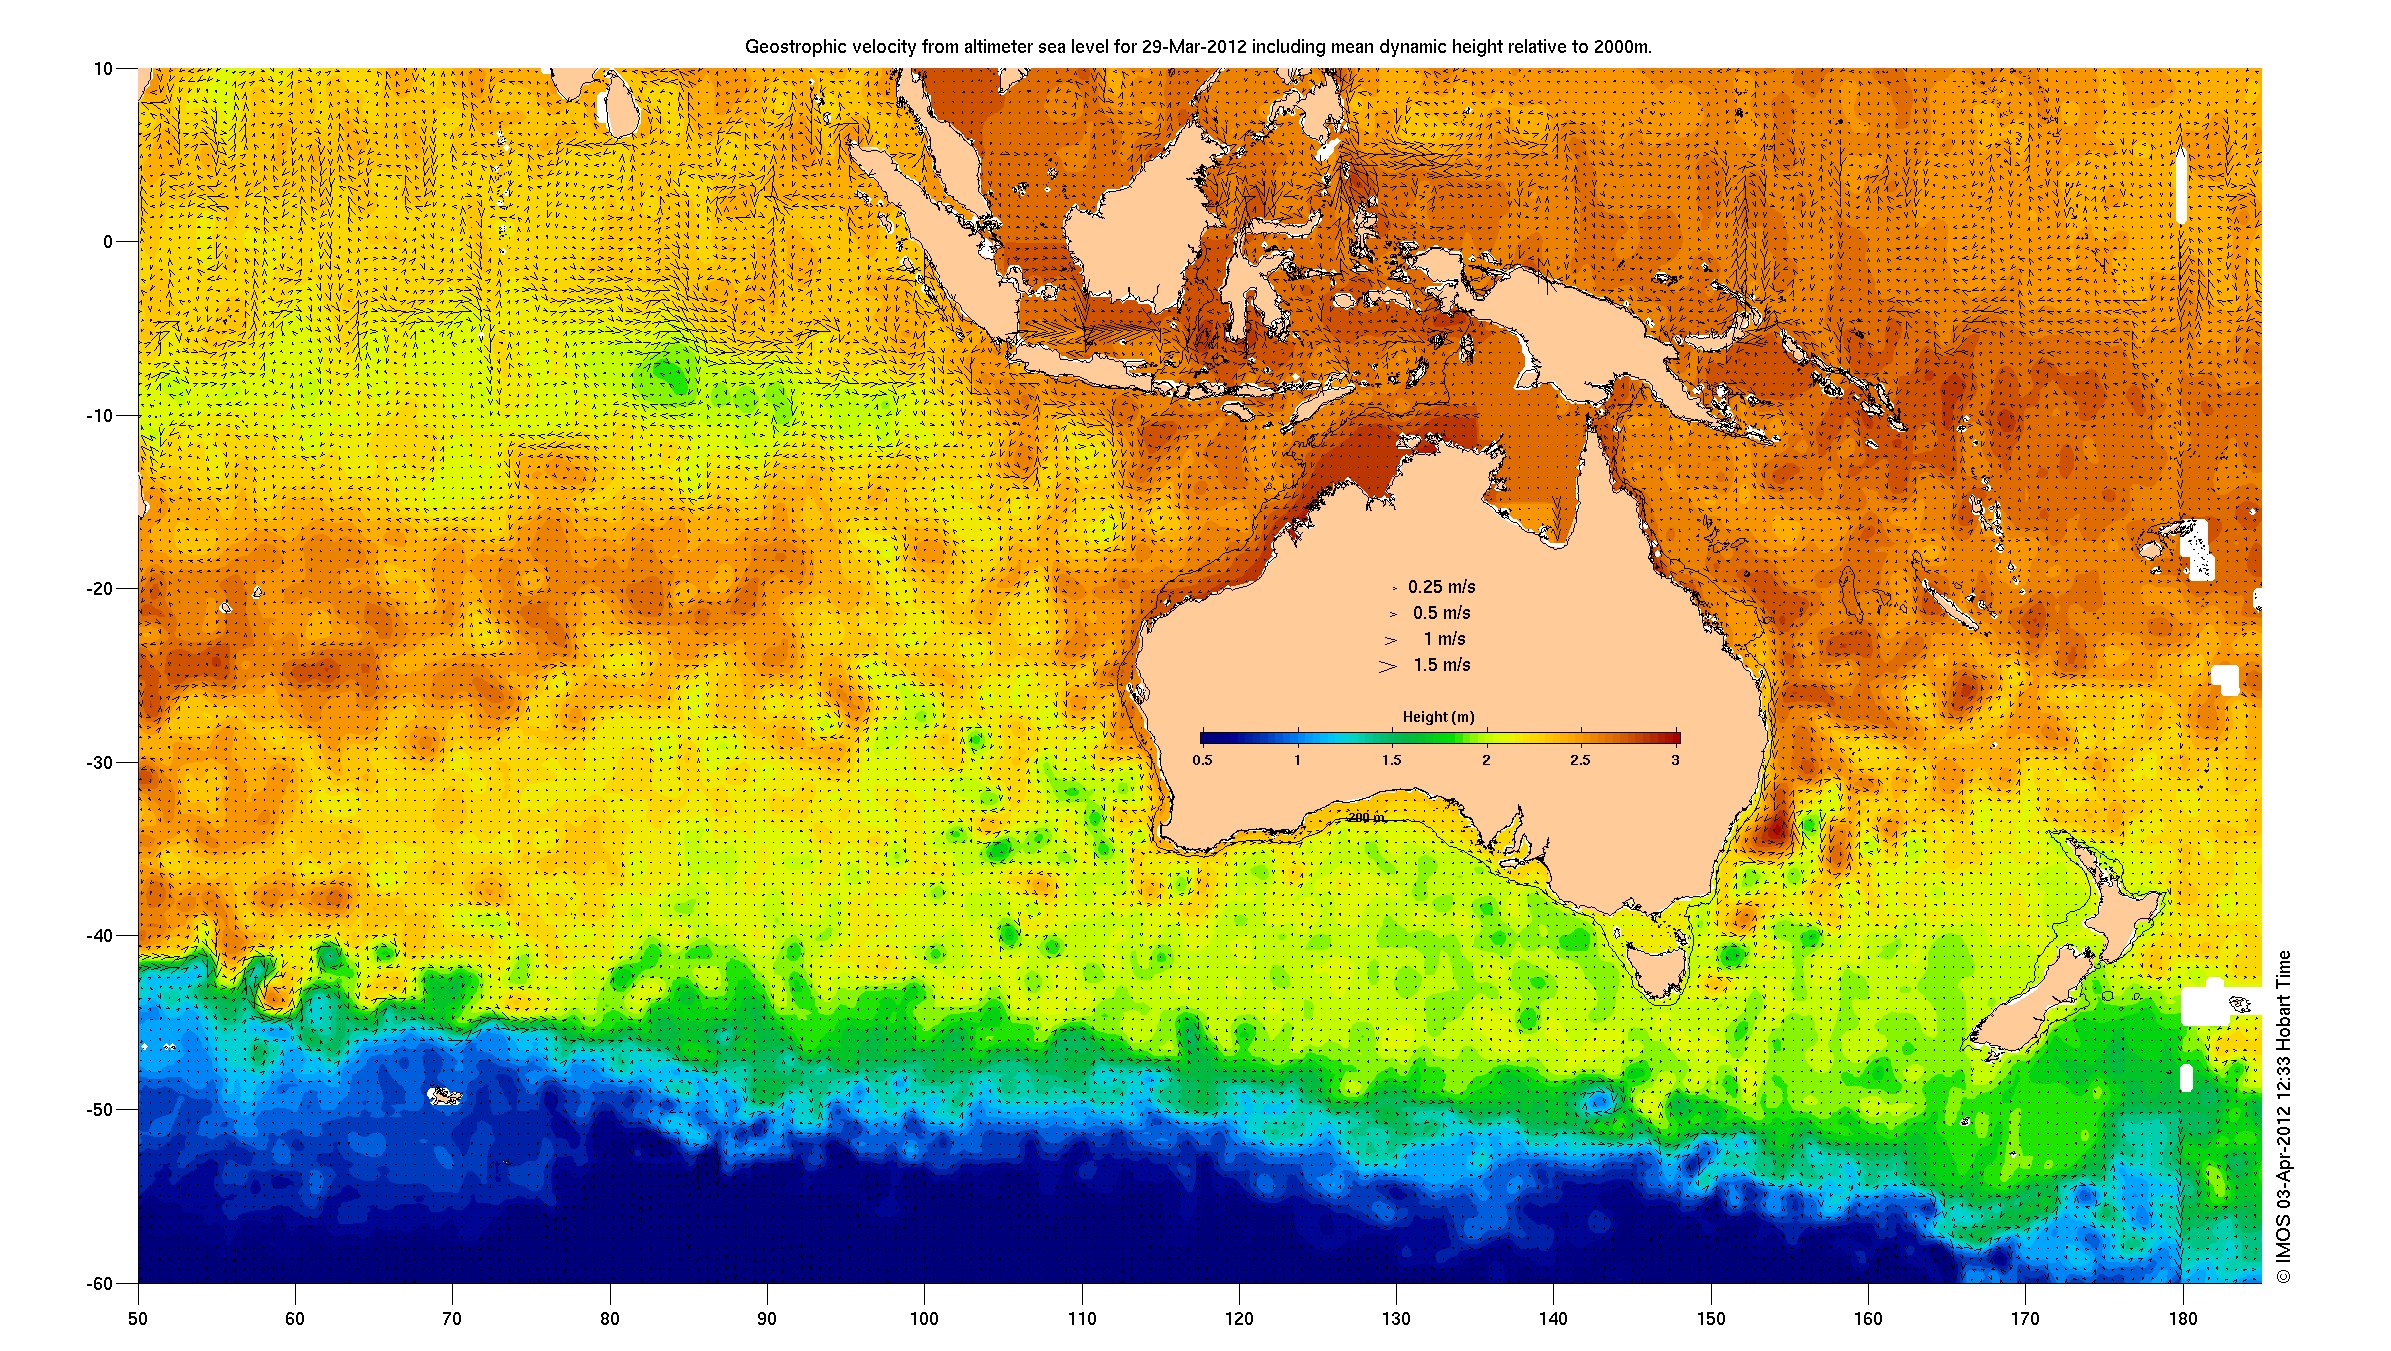Click the height colorbar gradient strip
2391x1351 pixels.
pos(1440,738)
